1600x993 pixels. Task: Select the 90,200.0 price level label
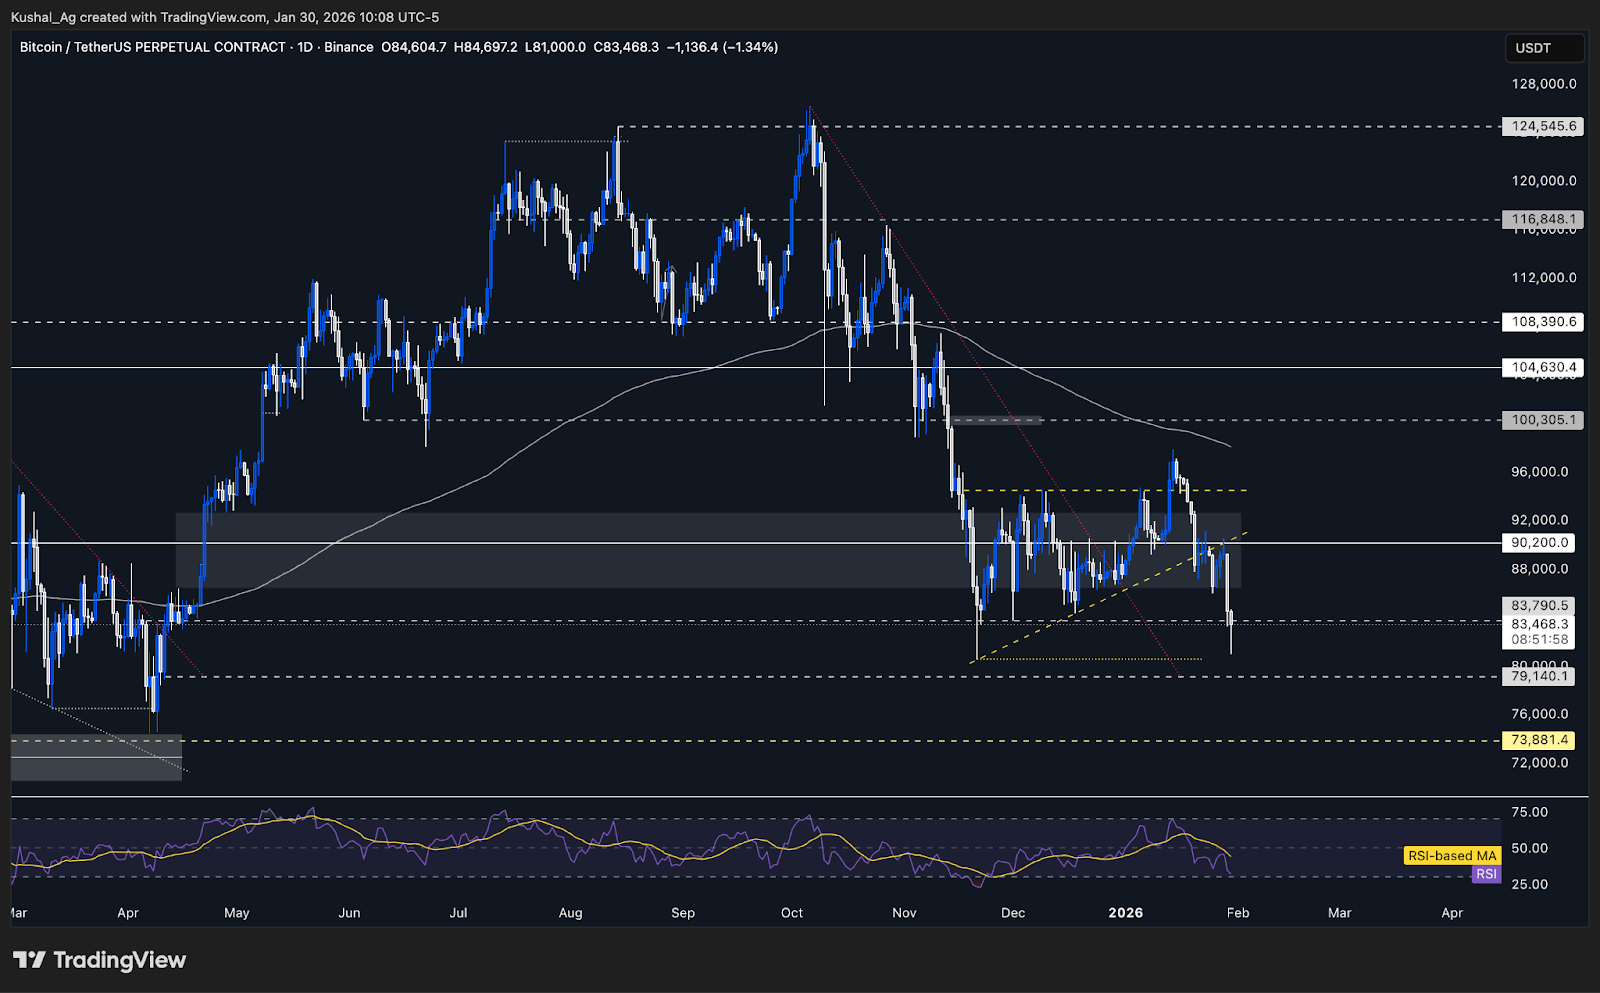pyautogui.click(x=1538, y=543)
